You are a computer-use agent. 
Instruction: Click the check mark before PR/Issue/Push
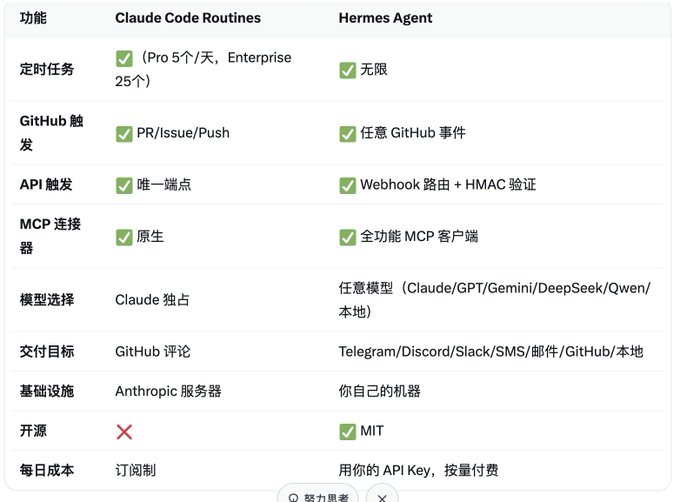coord(124,134)
